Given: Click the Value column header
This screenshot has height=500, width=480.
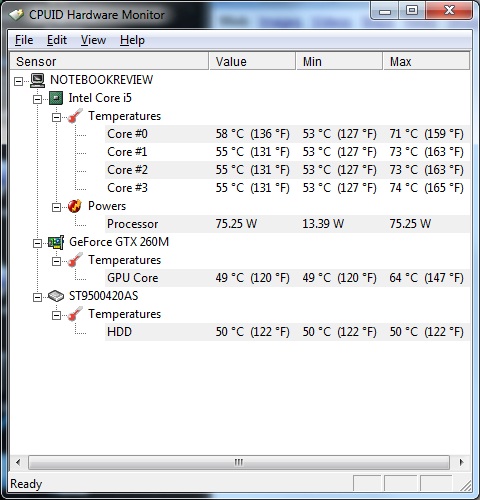Looking at the screenshot, I should [x=252, y=61].
